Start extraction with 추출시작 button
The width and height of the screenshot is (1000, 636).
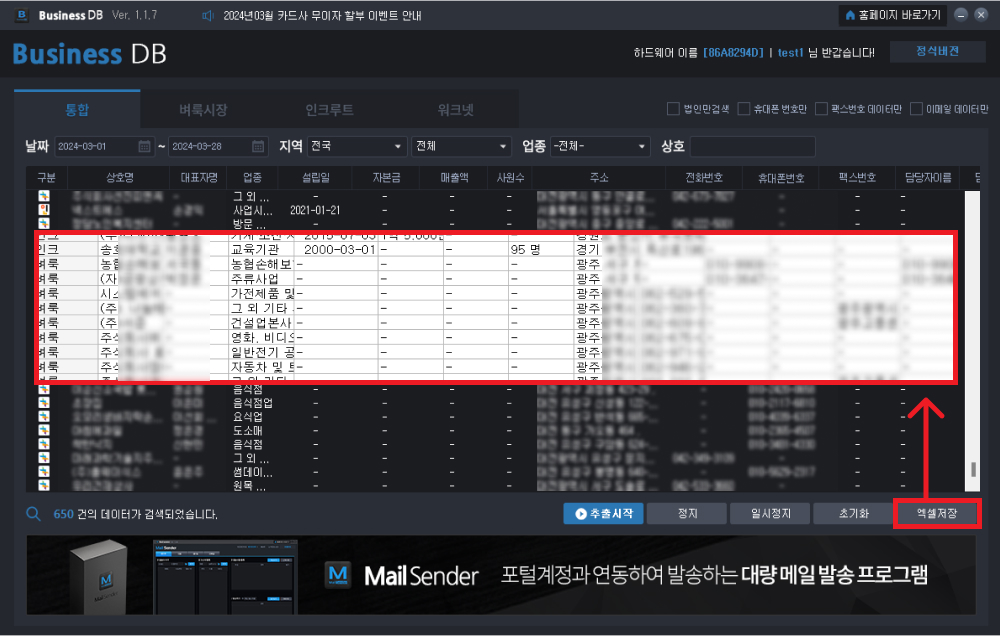tap(603, 514)
